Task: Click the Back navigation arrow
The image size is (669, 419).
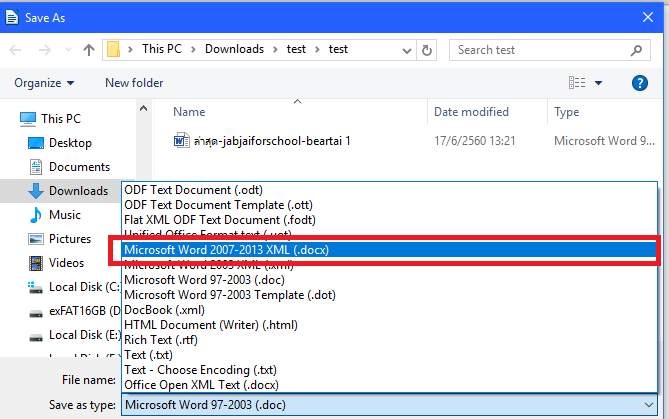Action: 15,50
